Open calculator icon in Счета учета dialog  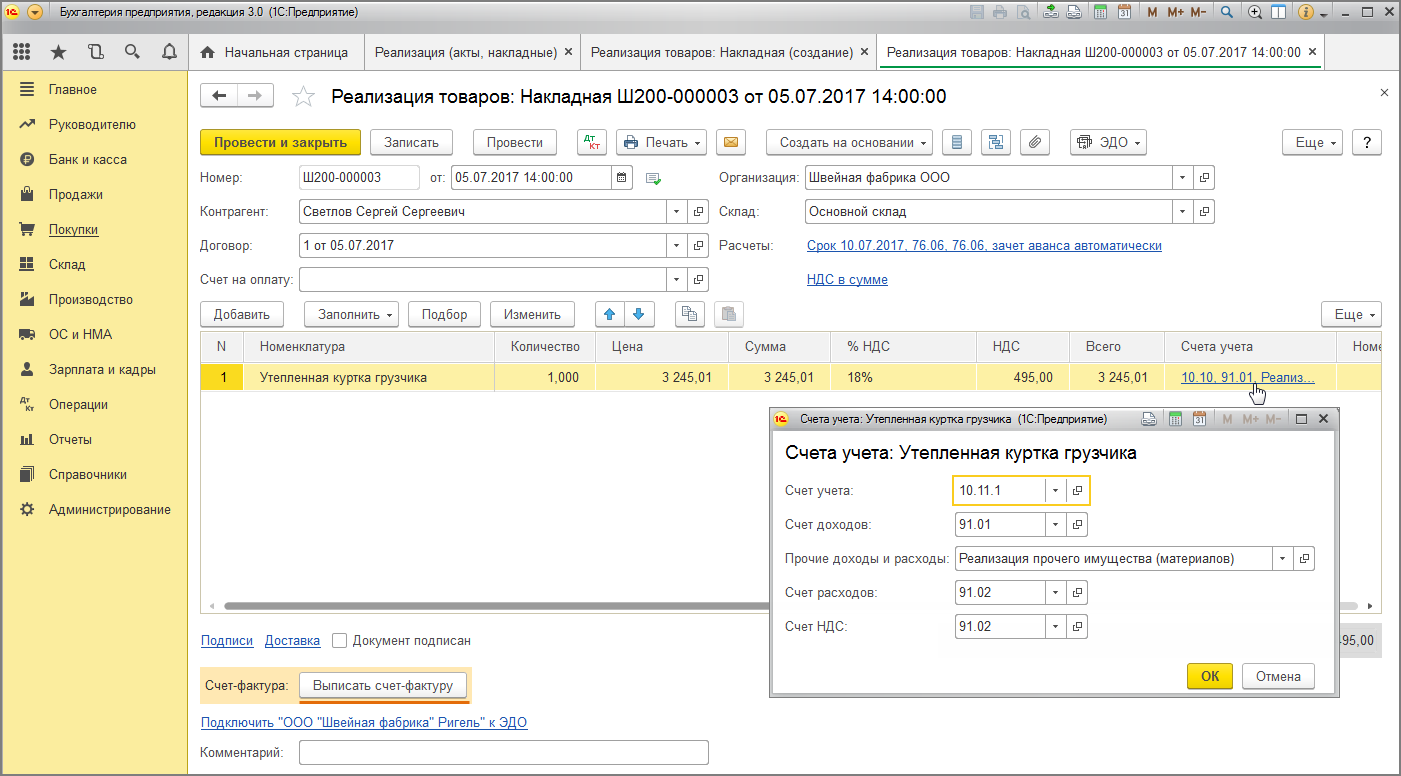[x=1175, y=419]
